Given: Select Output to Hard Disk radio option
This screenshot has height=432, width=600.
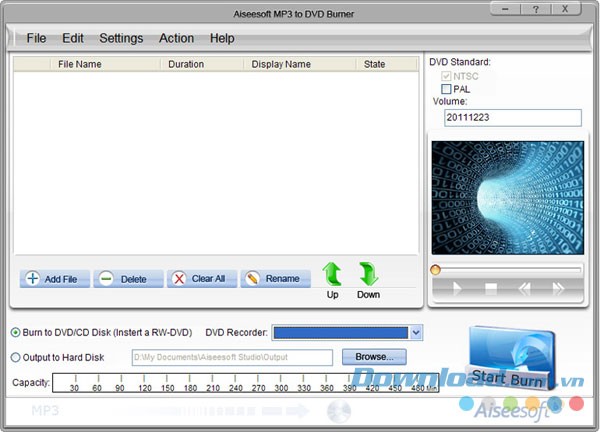Looking at the screenshot, I should click(x=15, y=357).
